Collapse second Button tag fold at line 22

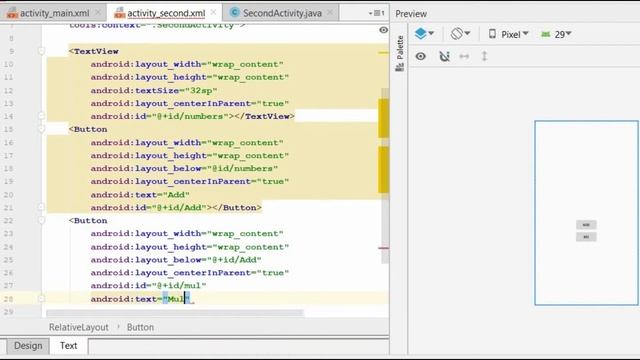point(41,220)
